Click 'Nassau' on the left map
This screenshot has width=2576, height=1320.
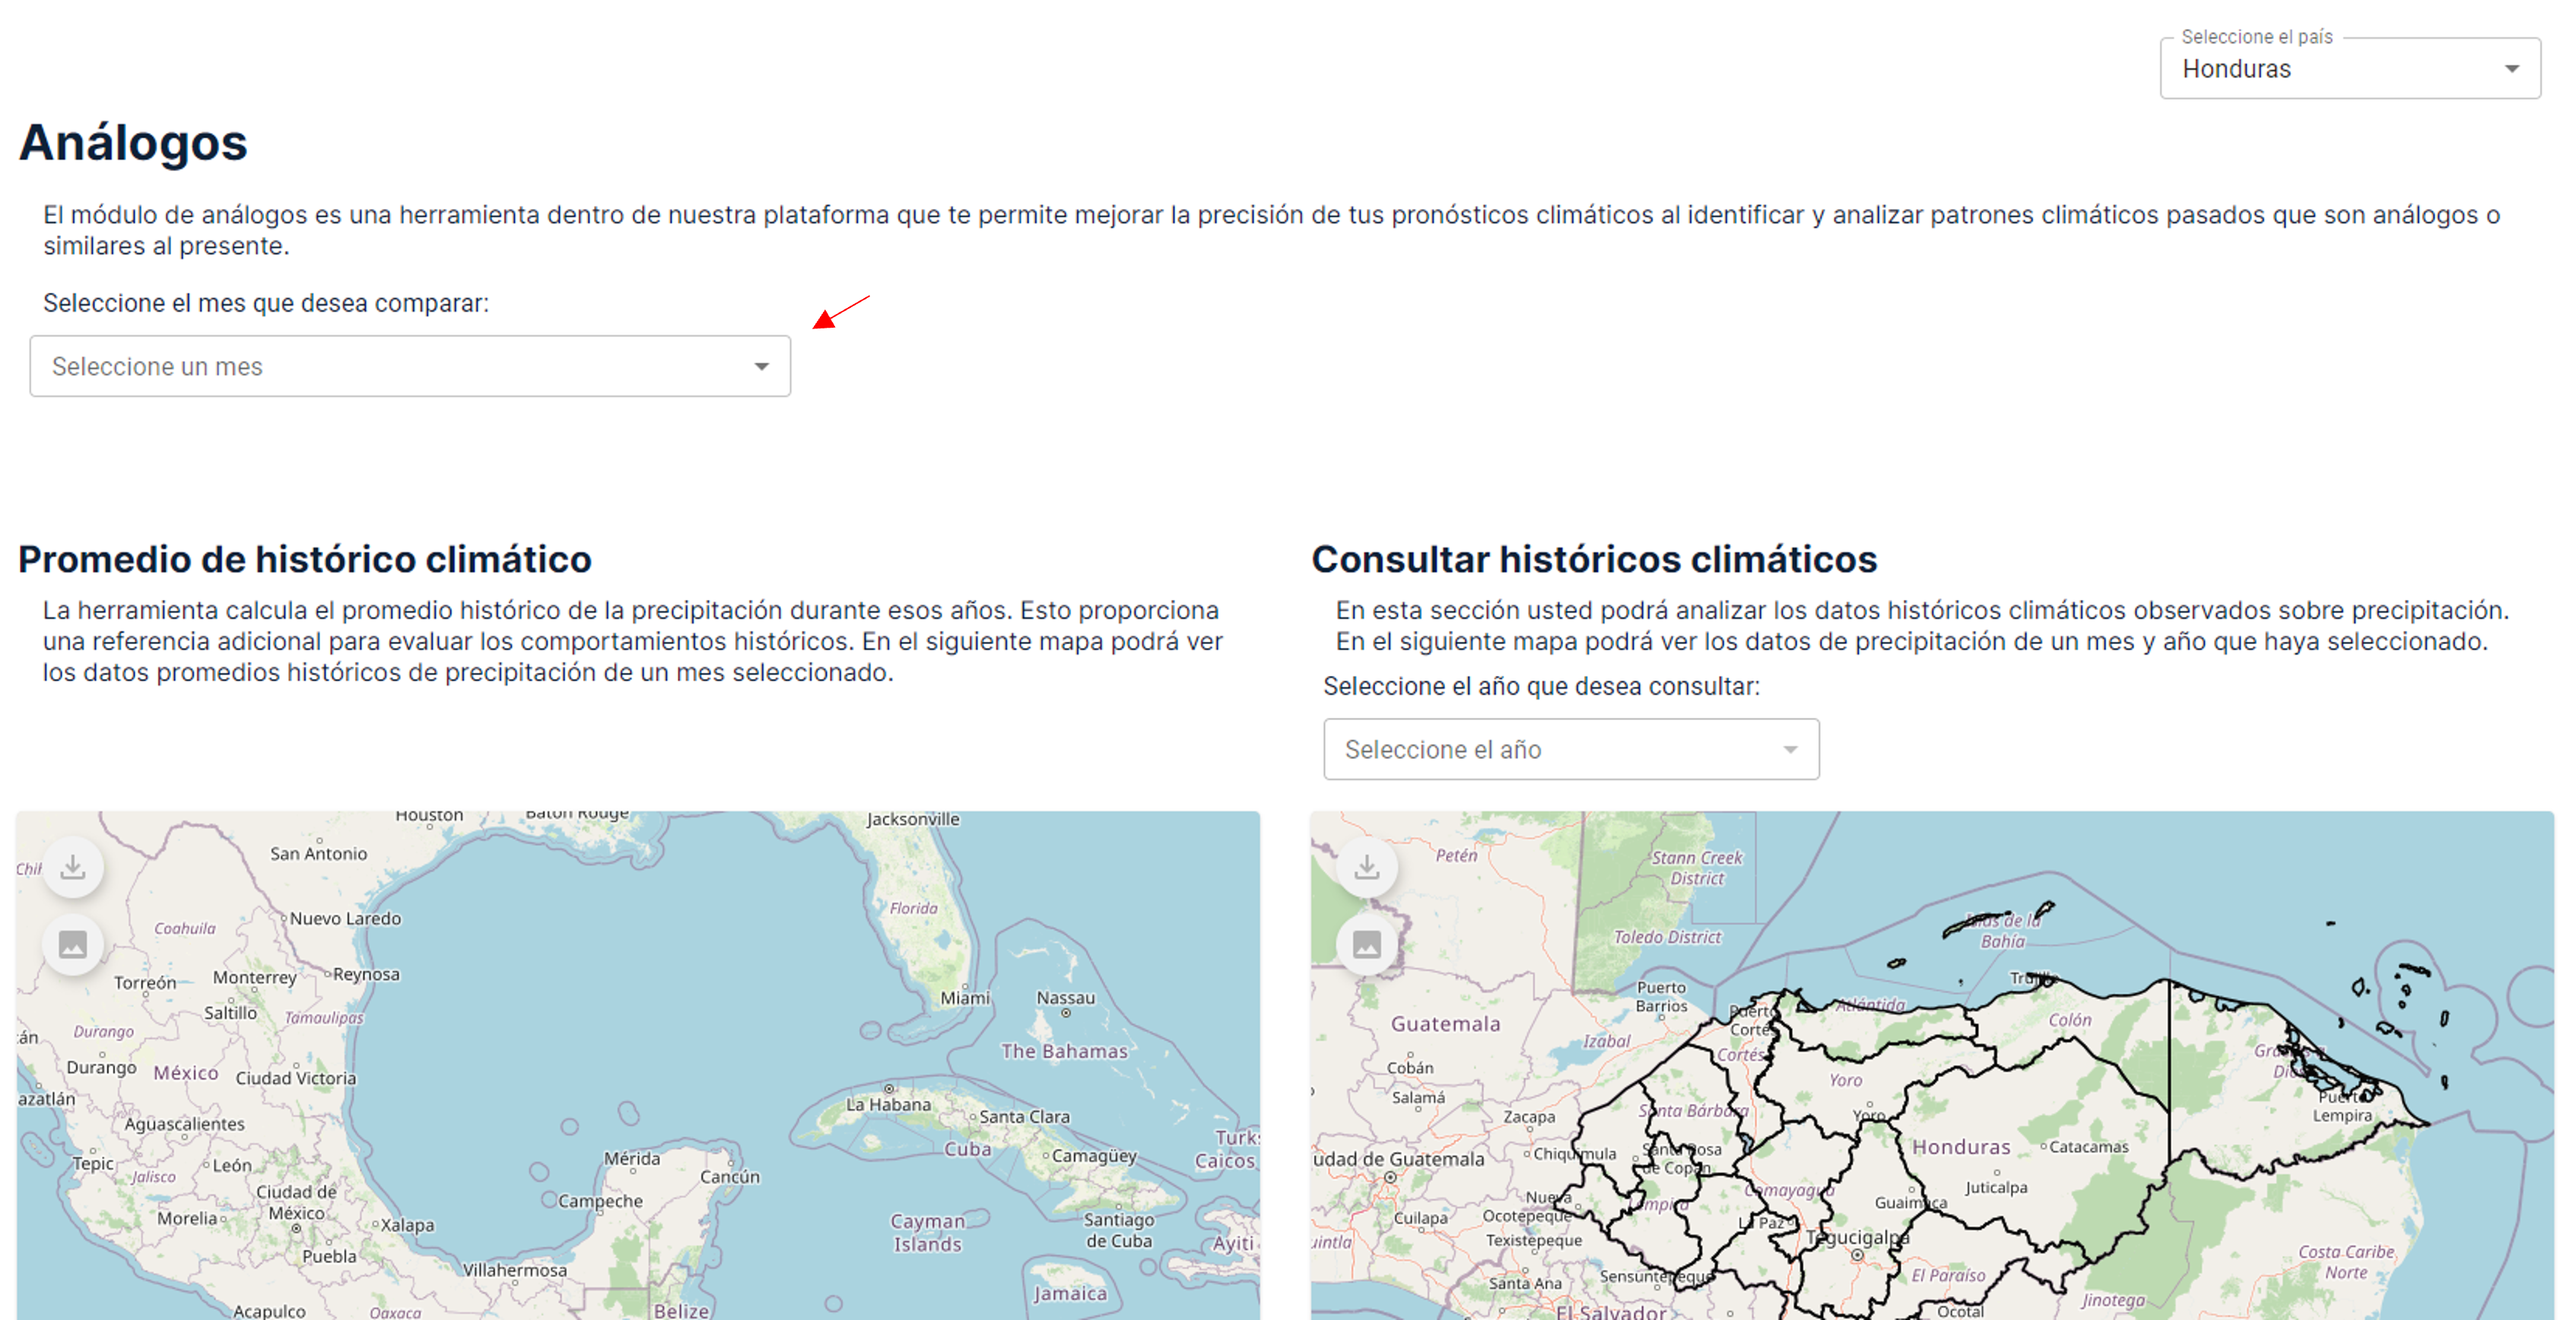click(1065, 998)
